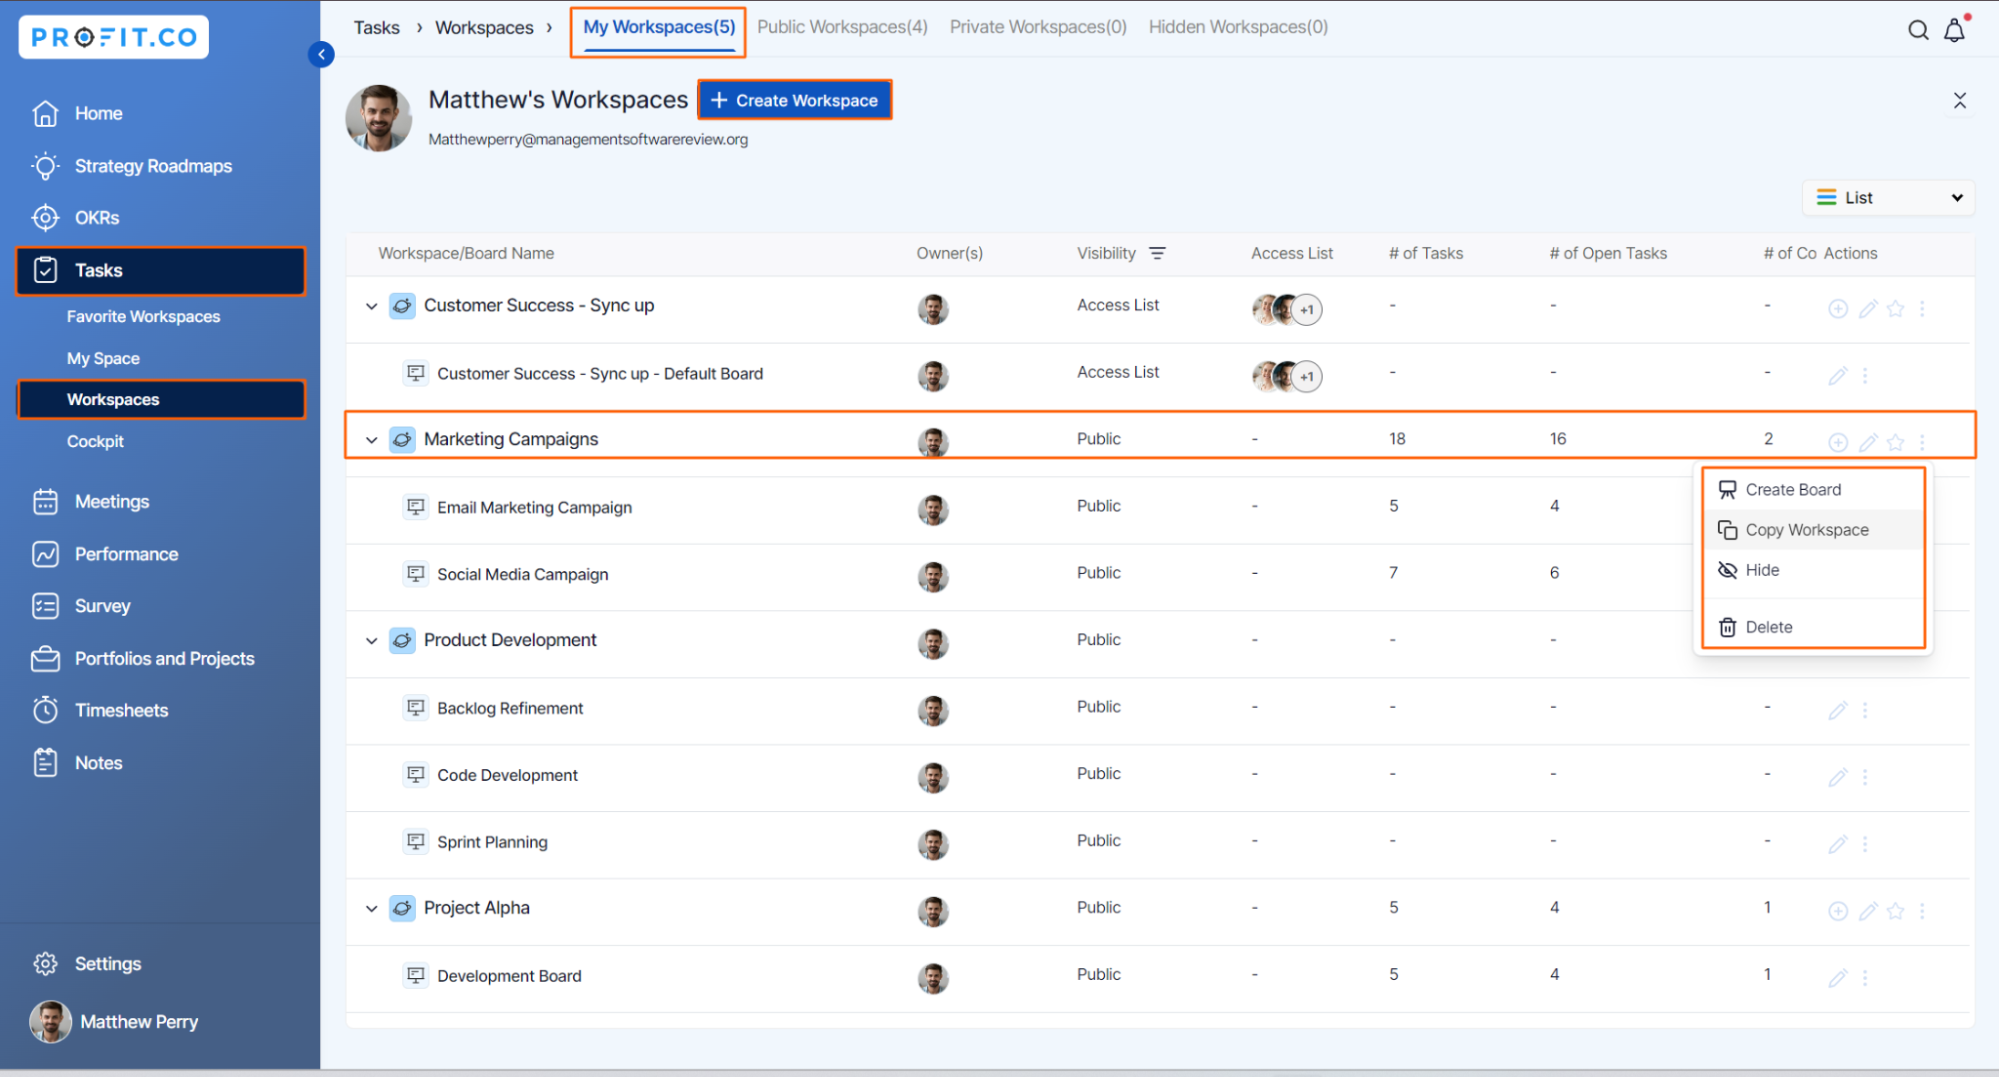This screenshot has width=1999, height=1077.
Task: Add a board to Project Alpha with plus icon
Action: (1837, 911)
